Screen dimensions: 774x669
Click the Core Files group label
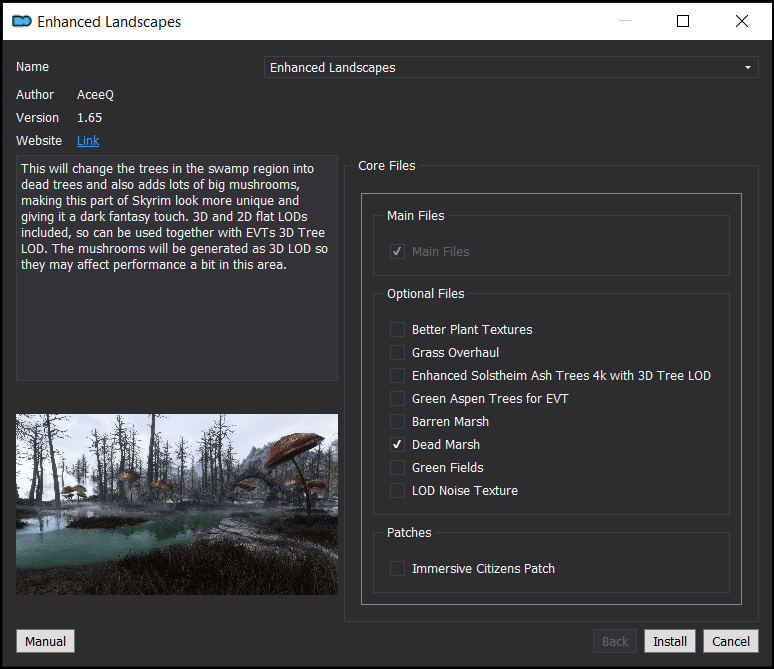click(x=387, y=166)
